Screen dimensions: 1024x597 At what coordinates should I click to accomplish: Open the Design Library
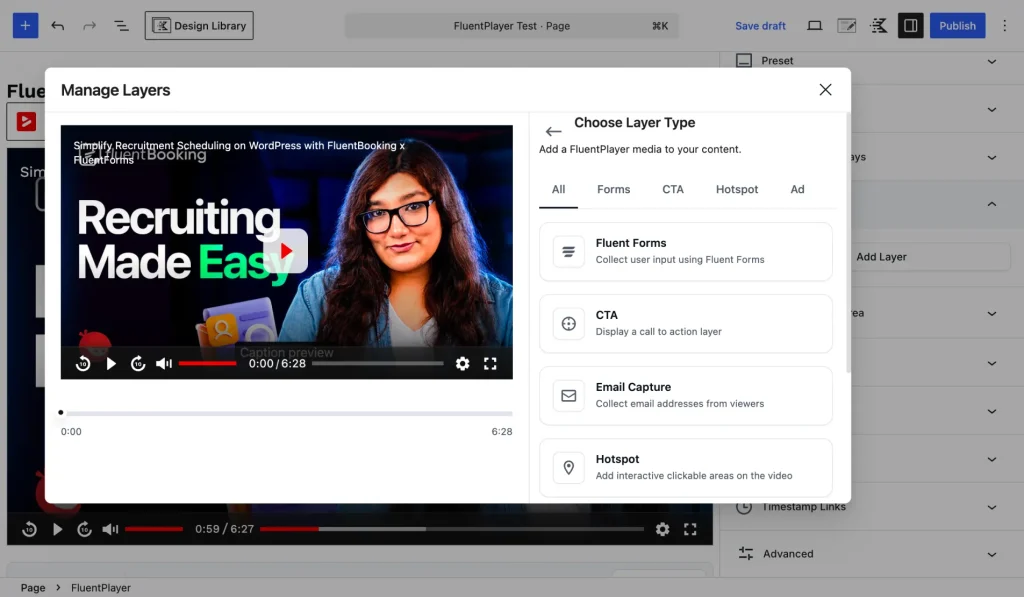coord(199,25)
